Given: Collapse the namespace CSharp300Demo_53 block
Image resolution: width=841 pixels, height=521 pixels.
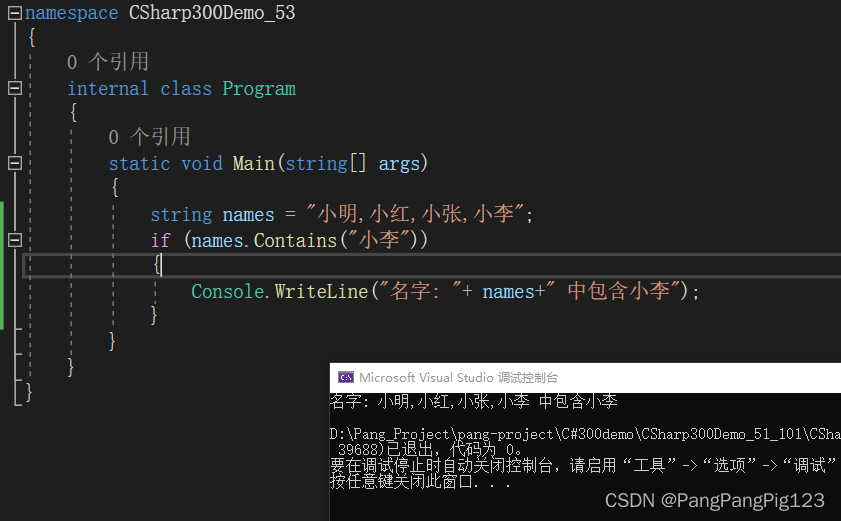Looking at the screenshot, I should point(14,13).
